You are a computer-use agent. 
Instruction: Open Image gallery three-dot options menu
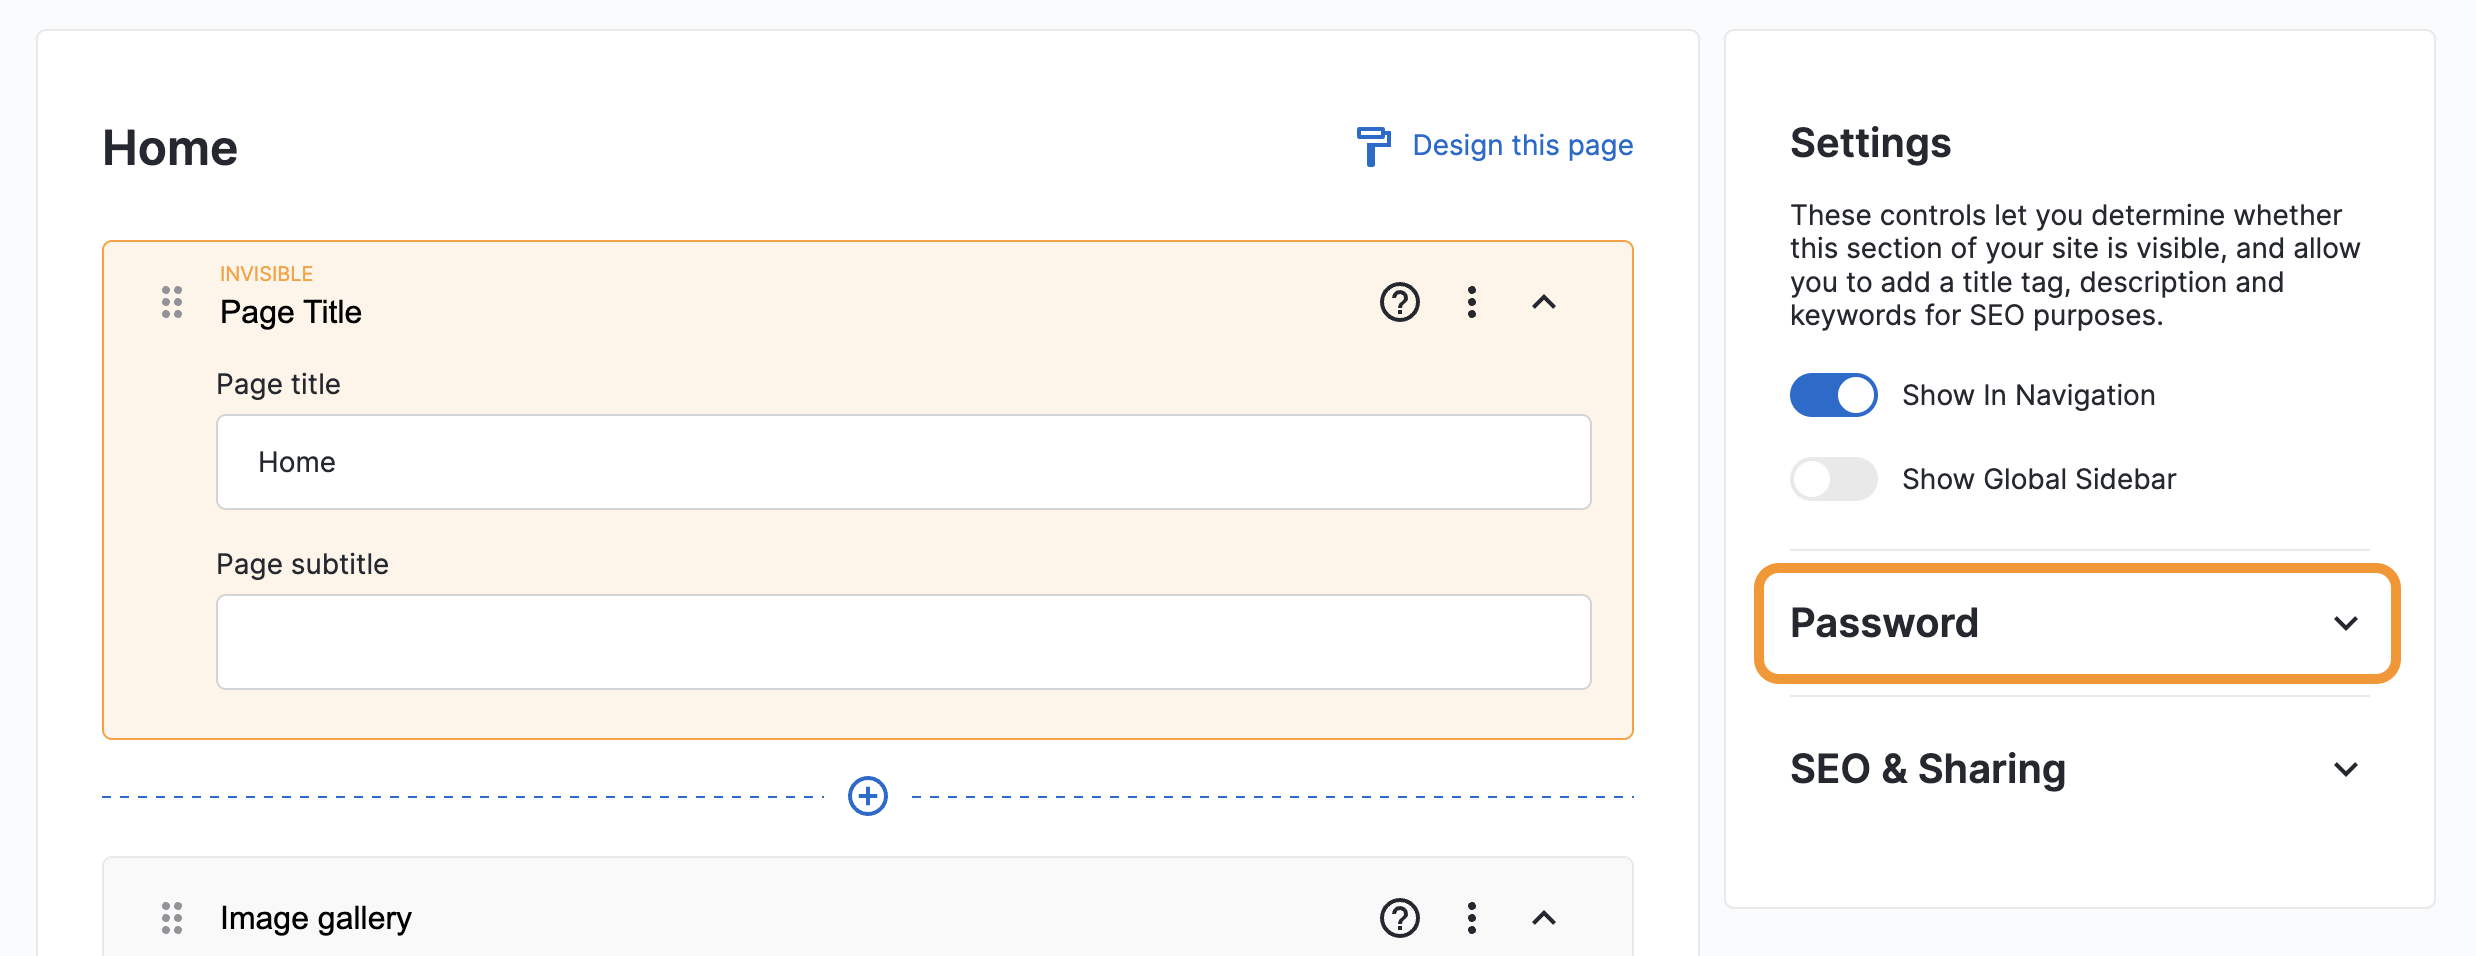tap(1471, 918)
